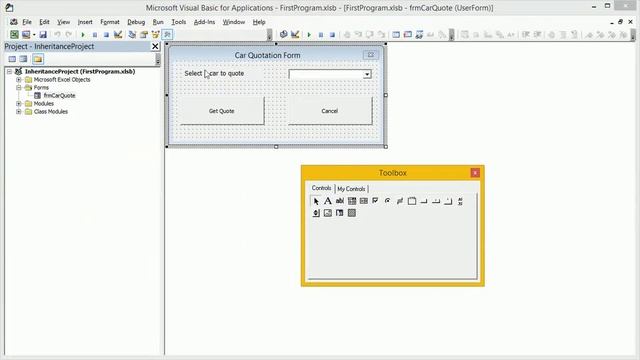Toggle the Toolbox toolbar icon
This screenshot has height=360, width=640.
coord(167,35)
